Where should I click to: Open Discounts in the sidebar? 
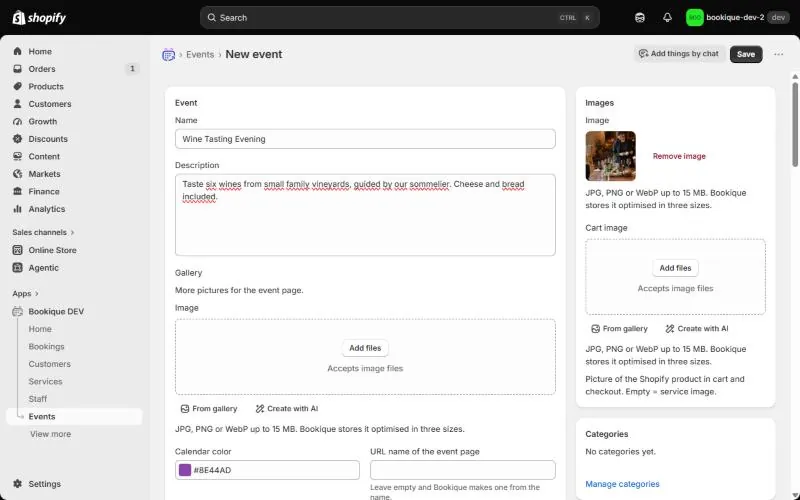[x=74, y=139]
